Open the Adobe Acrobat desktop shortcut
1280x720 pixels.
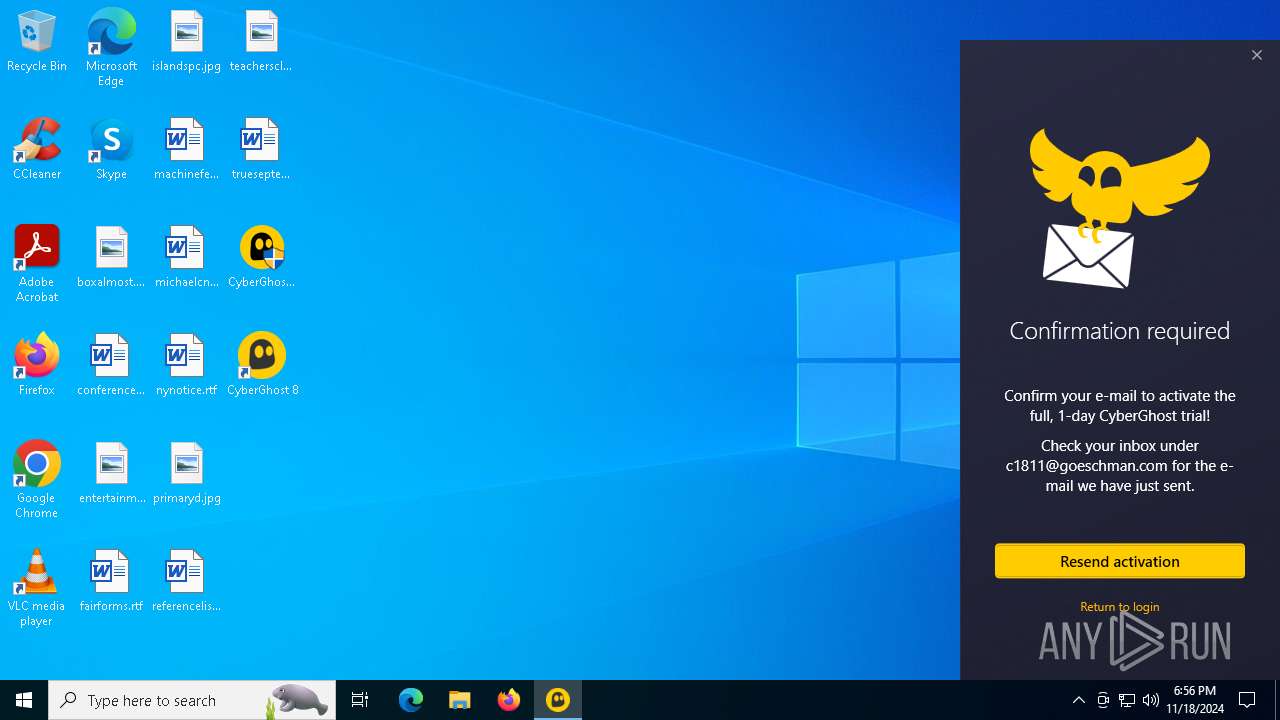(37, 264)
